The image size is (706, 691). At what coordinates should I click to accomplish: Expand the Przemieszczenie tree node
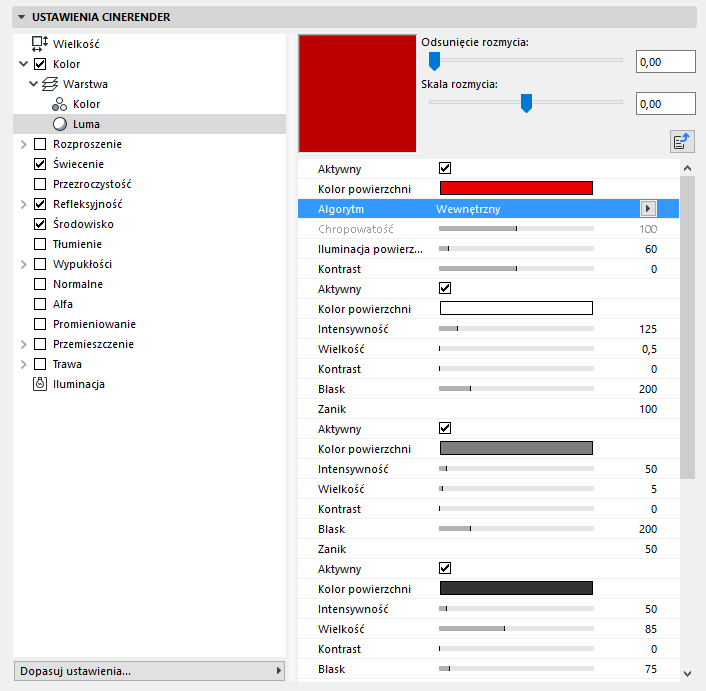pos(24,344)
